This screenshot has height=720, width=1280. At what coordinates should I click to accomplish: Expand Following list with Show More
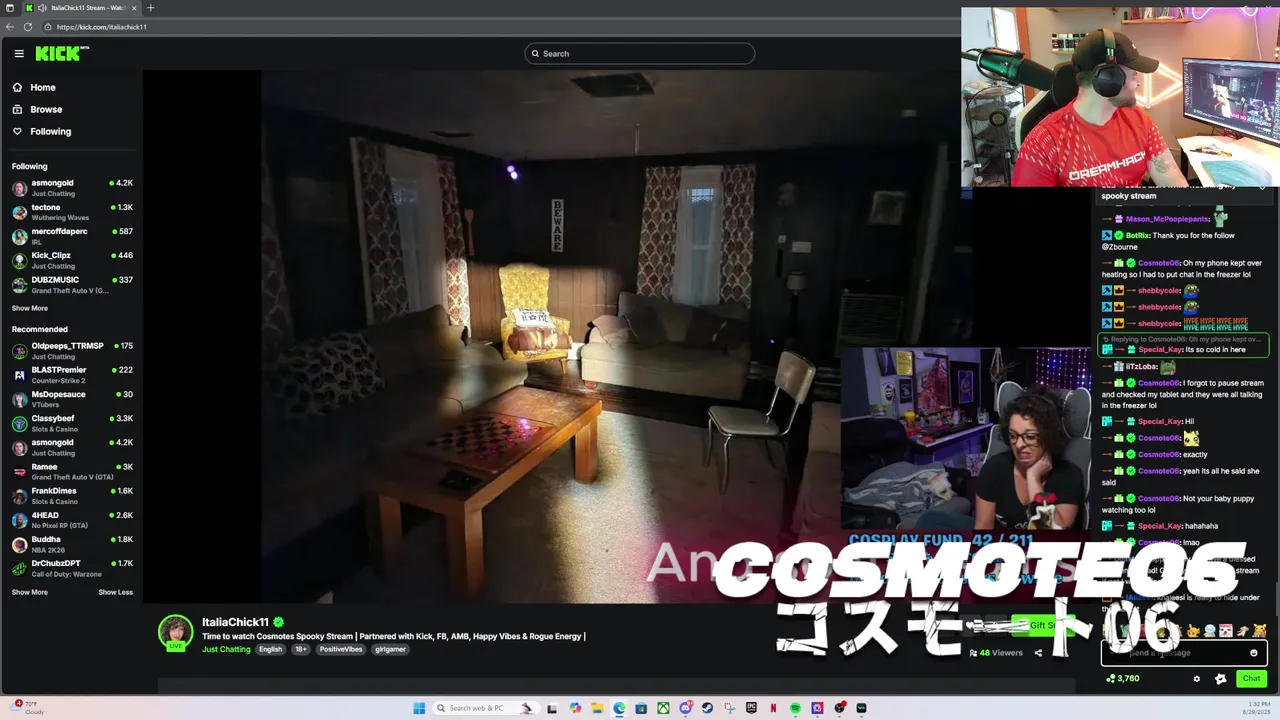point(30,308)
